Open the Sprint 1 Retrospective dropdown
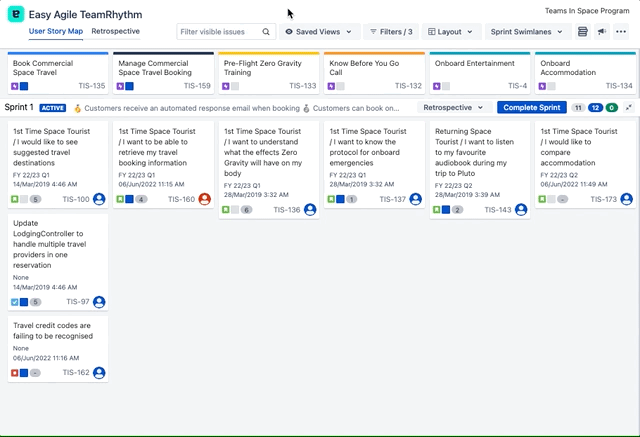The width and height of the screenshot is (640, 437). [453, 107]
